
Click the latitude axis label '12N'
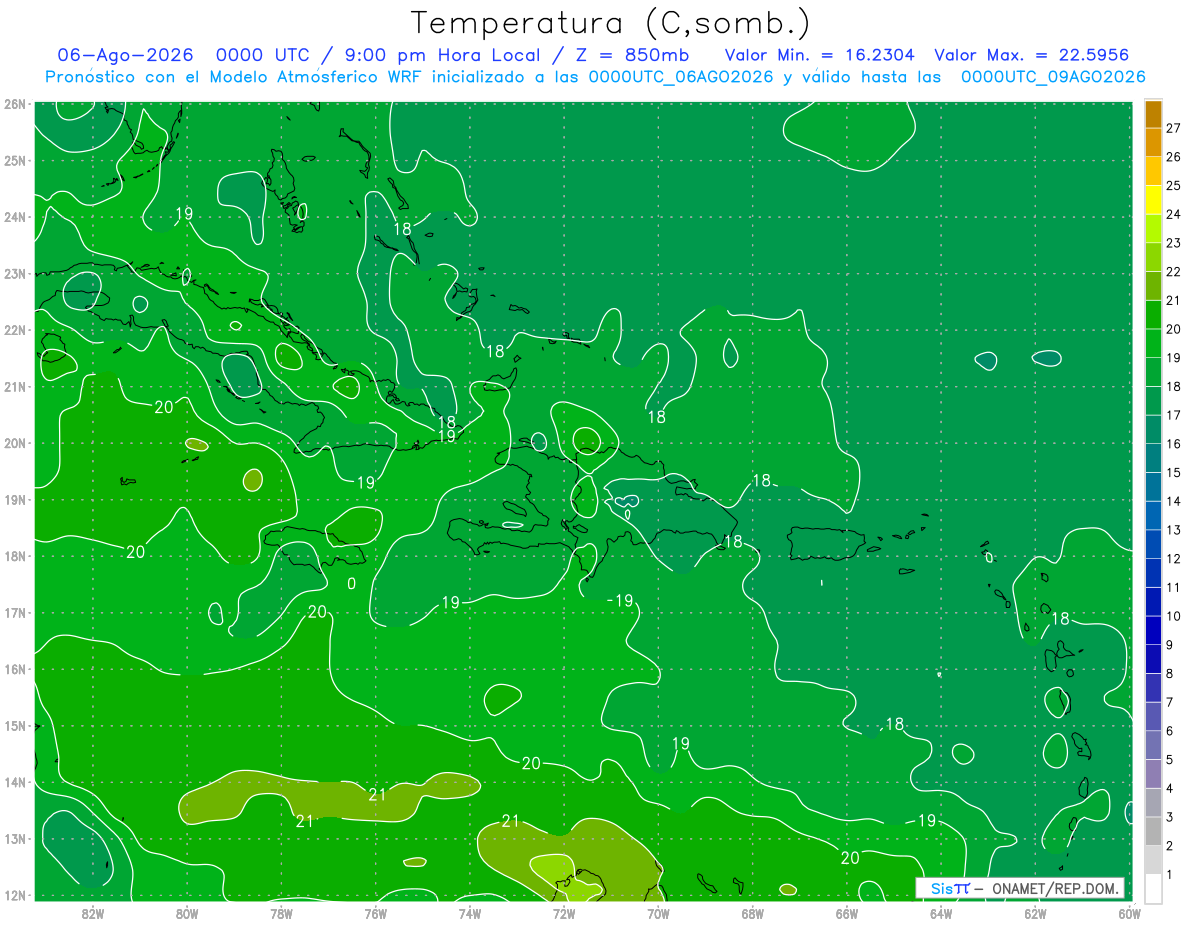(x=15, y=895)
